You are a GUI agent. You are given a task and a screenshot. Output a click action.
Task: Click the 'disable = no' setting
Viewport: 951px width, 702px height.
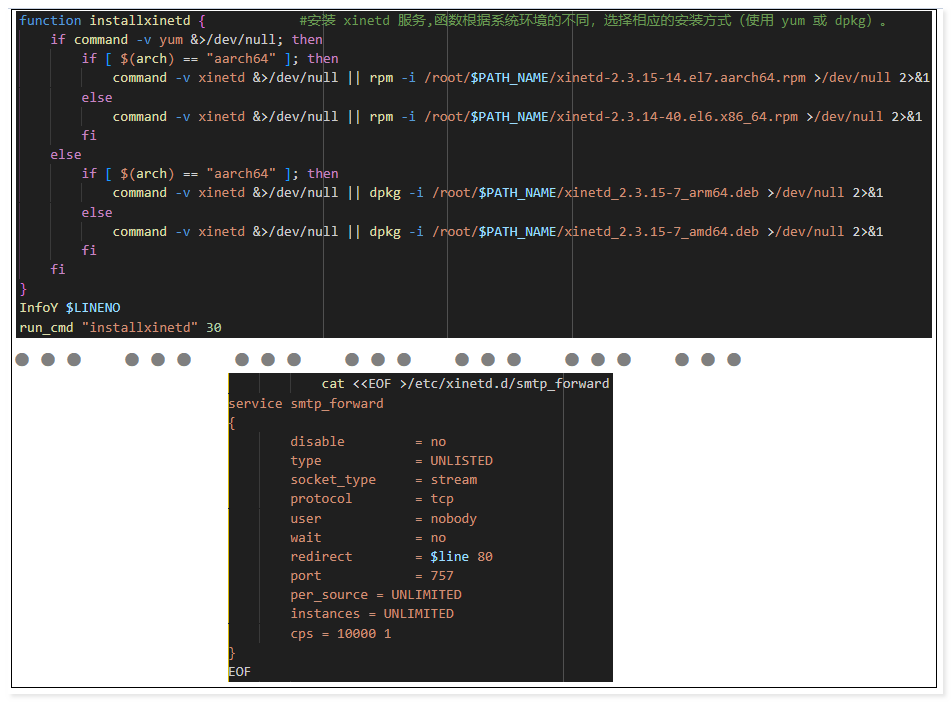(x=368, y=442)
